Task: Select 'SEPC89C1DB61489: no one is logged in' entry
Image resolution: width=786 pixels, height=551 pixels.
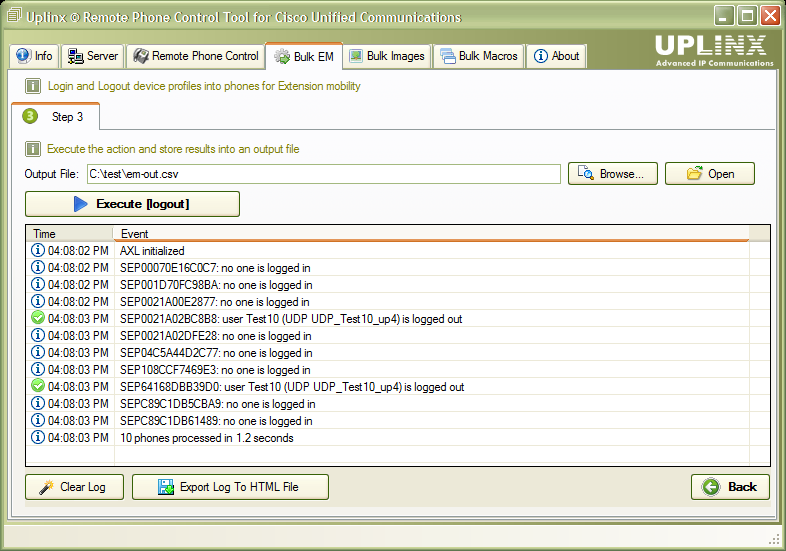Action: click(216, 421)
